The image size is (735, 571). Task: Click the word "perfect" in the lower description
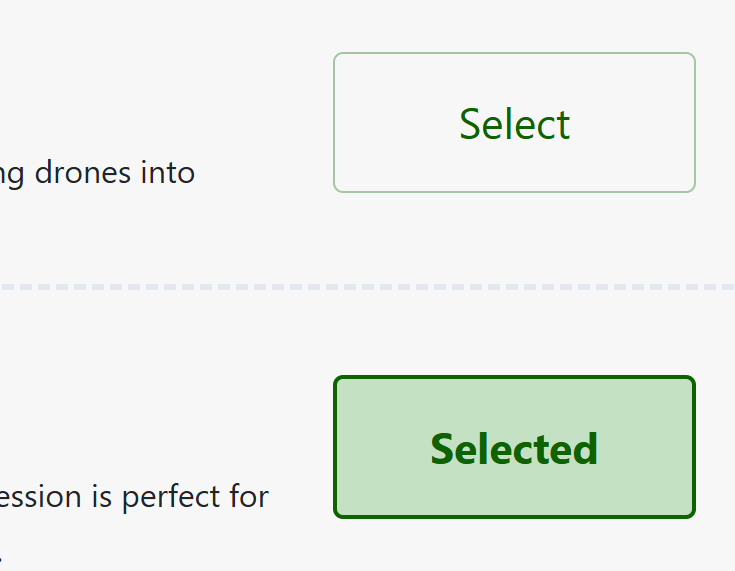coord(169,497)
